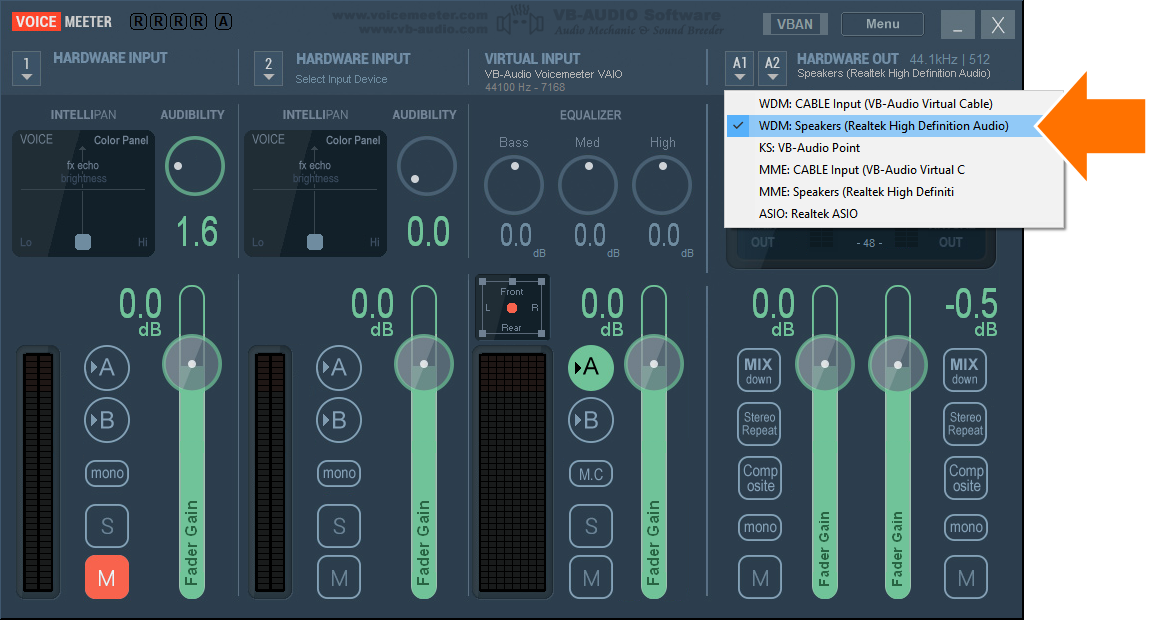Click the Voicemeeter logo
The width and height of the screenshot is (1157, 620).
click(x=62, y=21)
